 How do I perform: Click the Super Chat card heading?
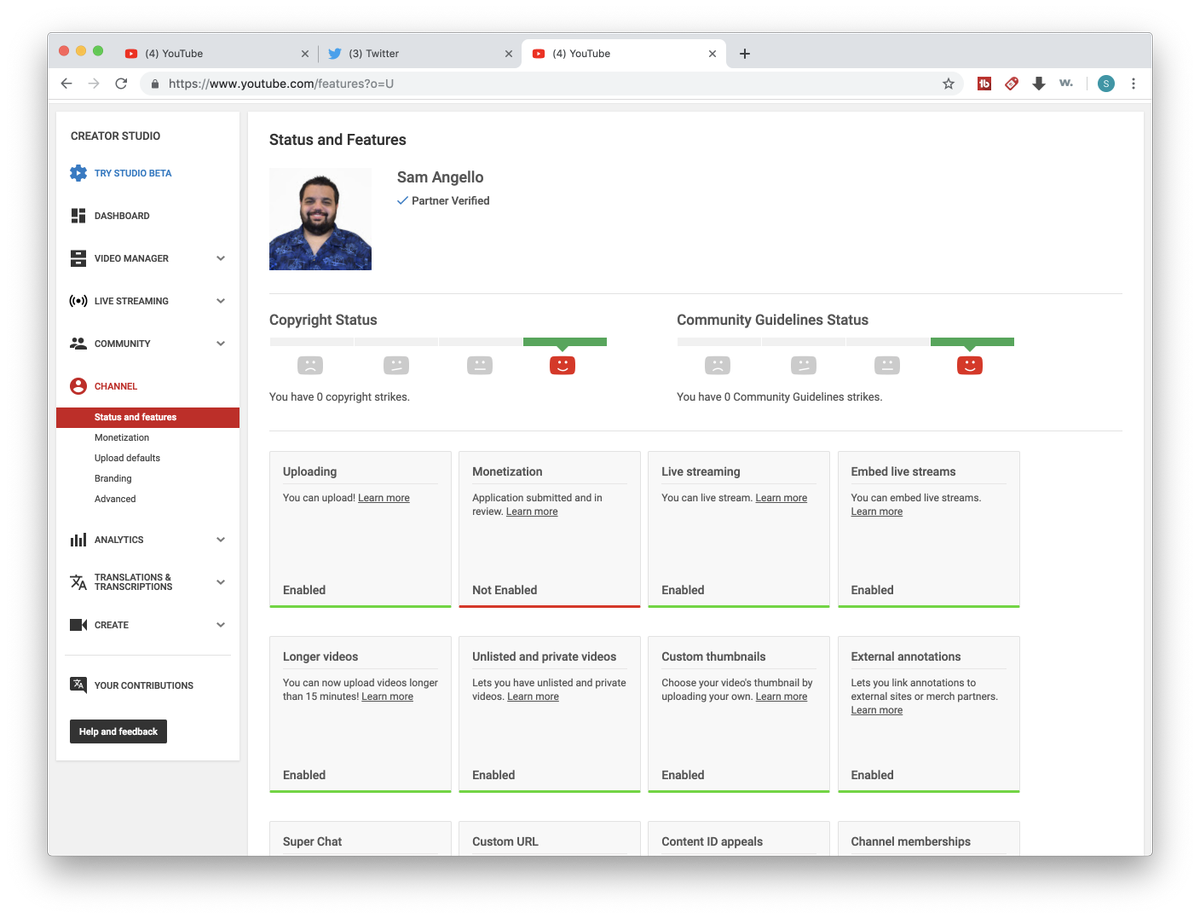tap(312, 842)
